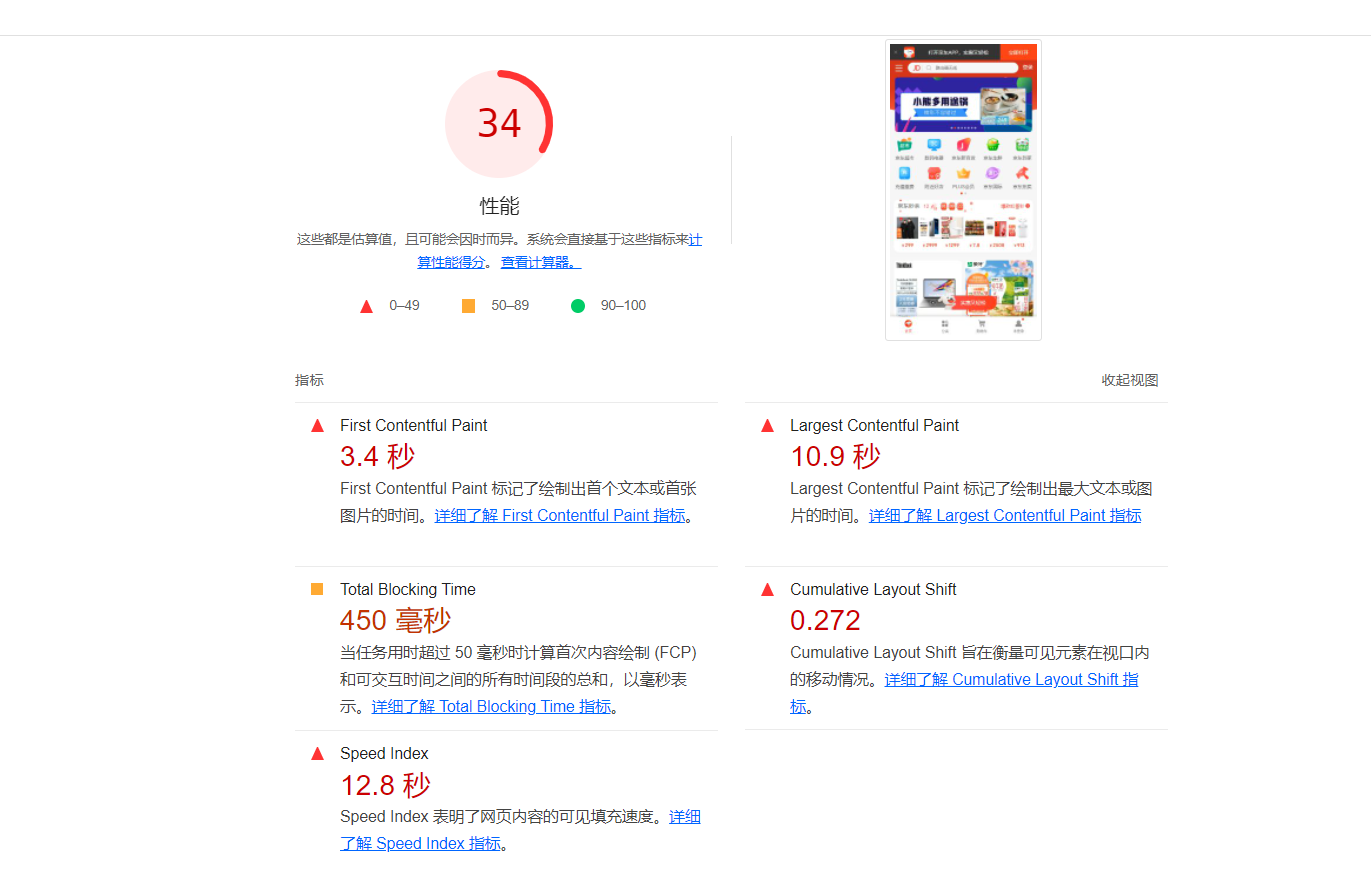The width and height of the screenshot is (1371, 873).
Task: Click the orange square 50–89 legend icon
Action: [x=468, y=306]
